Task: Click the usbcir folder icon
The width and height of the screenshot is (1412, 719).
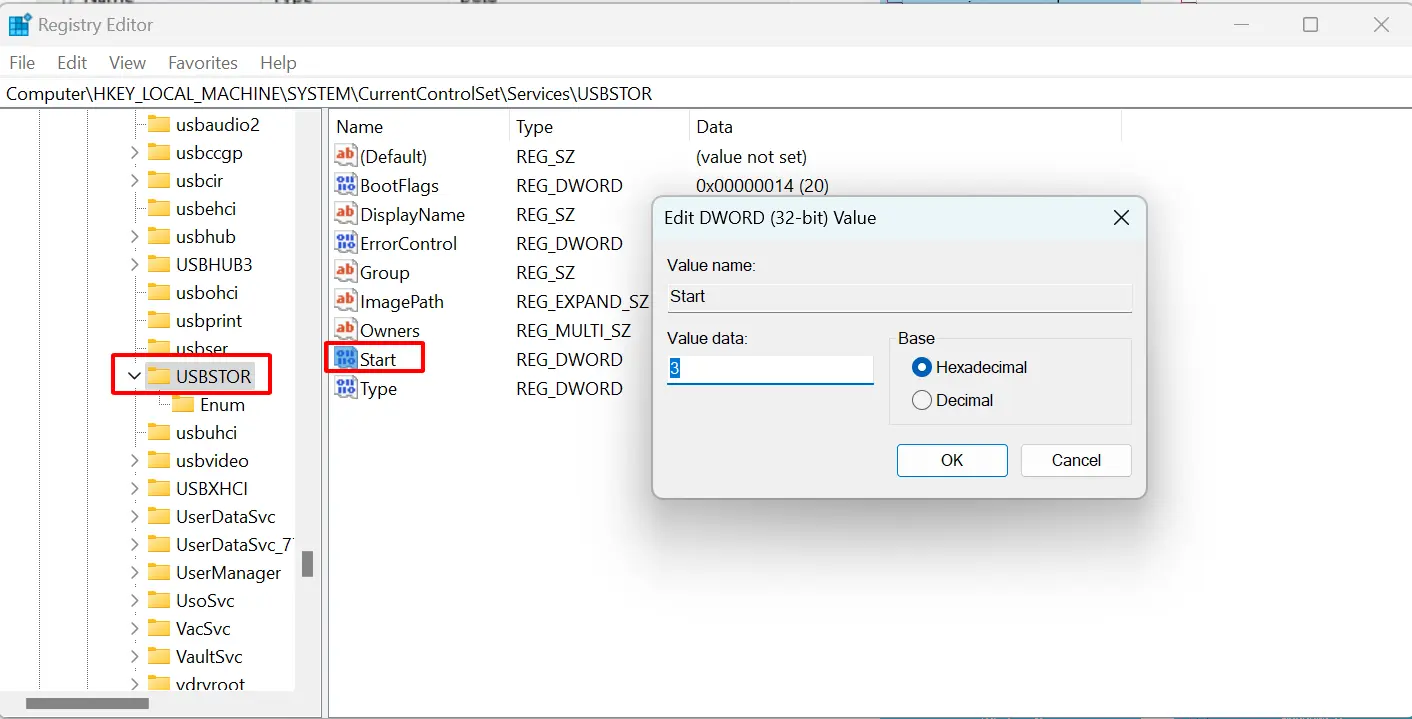Action: click(x=159, y=180)
